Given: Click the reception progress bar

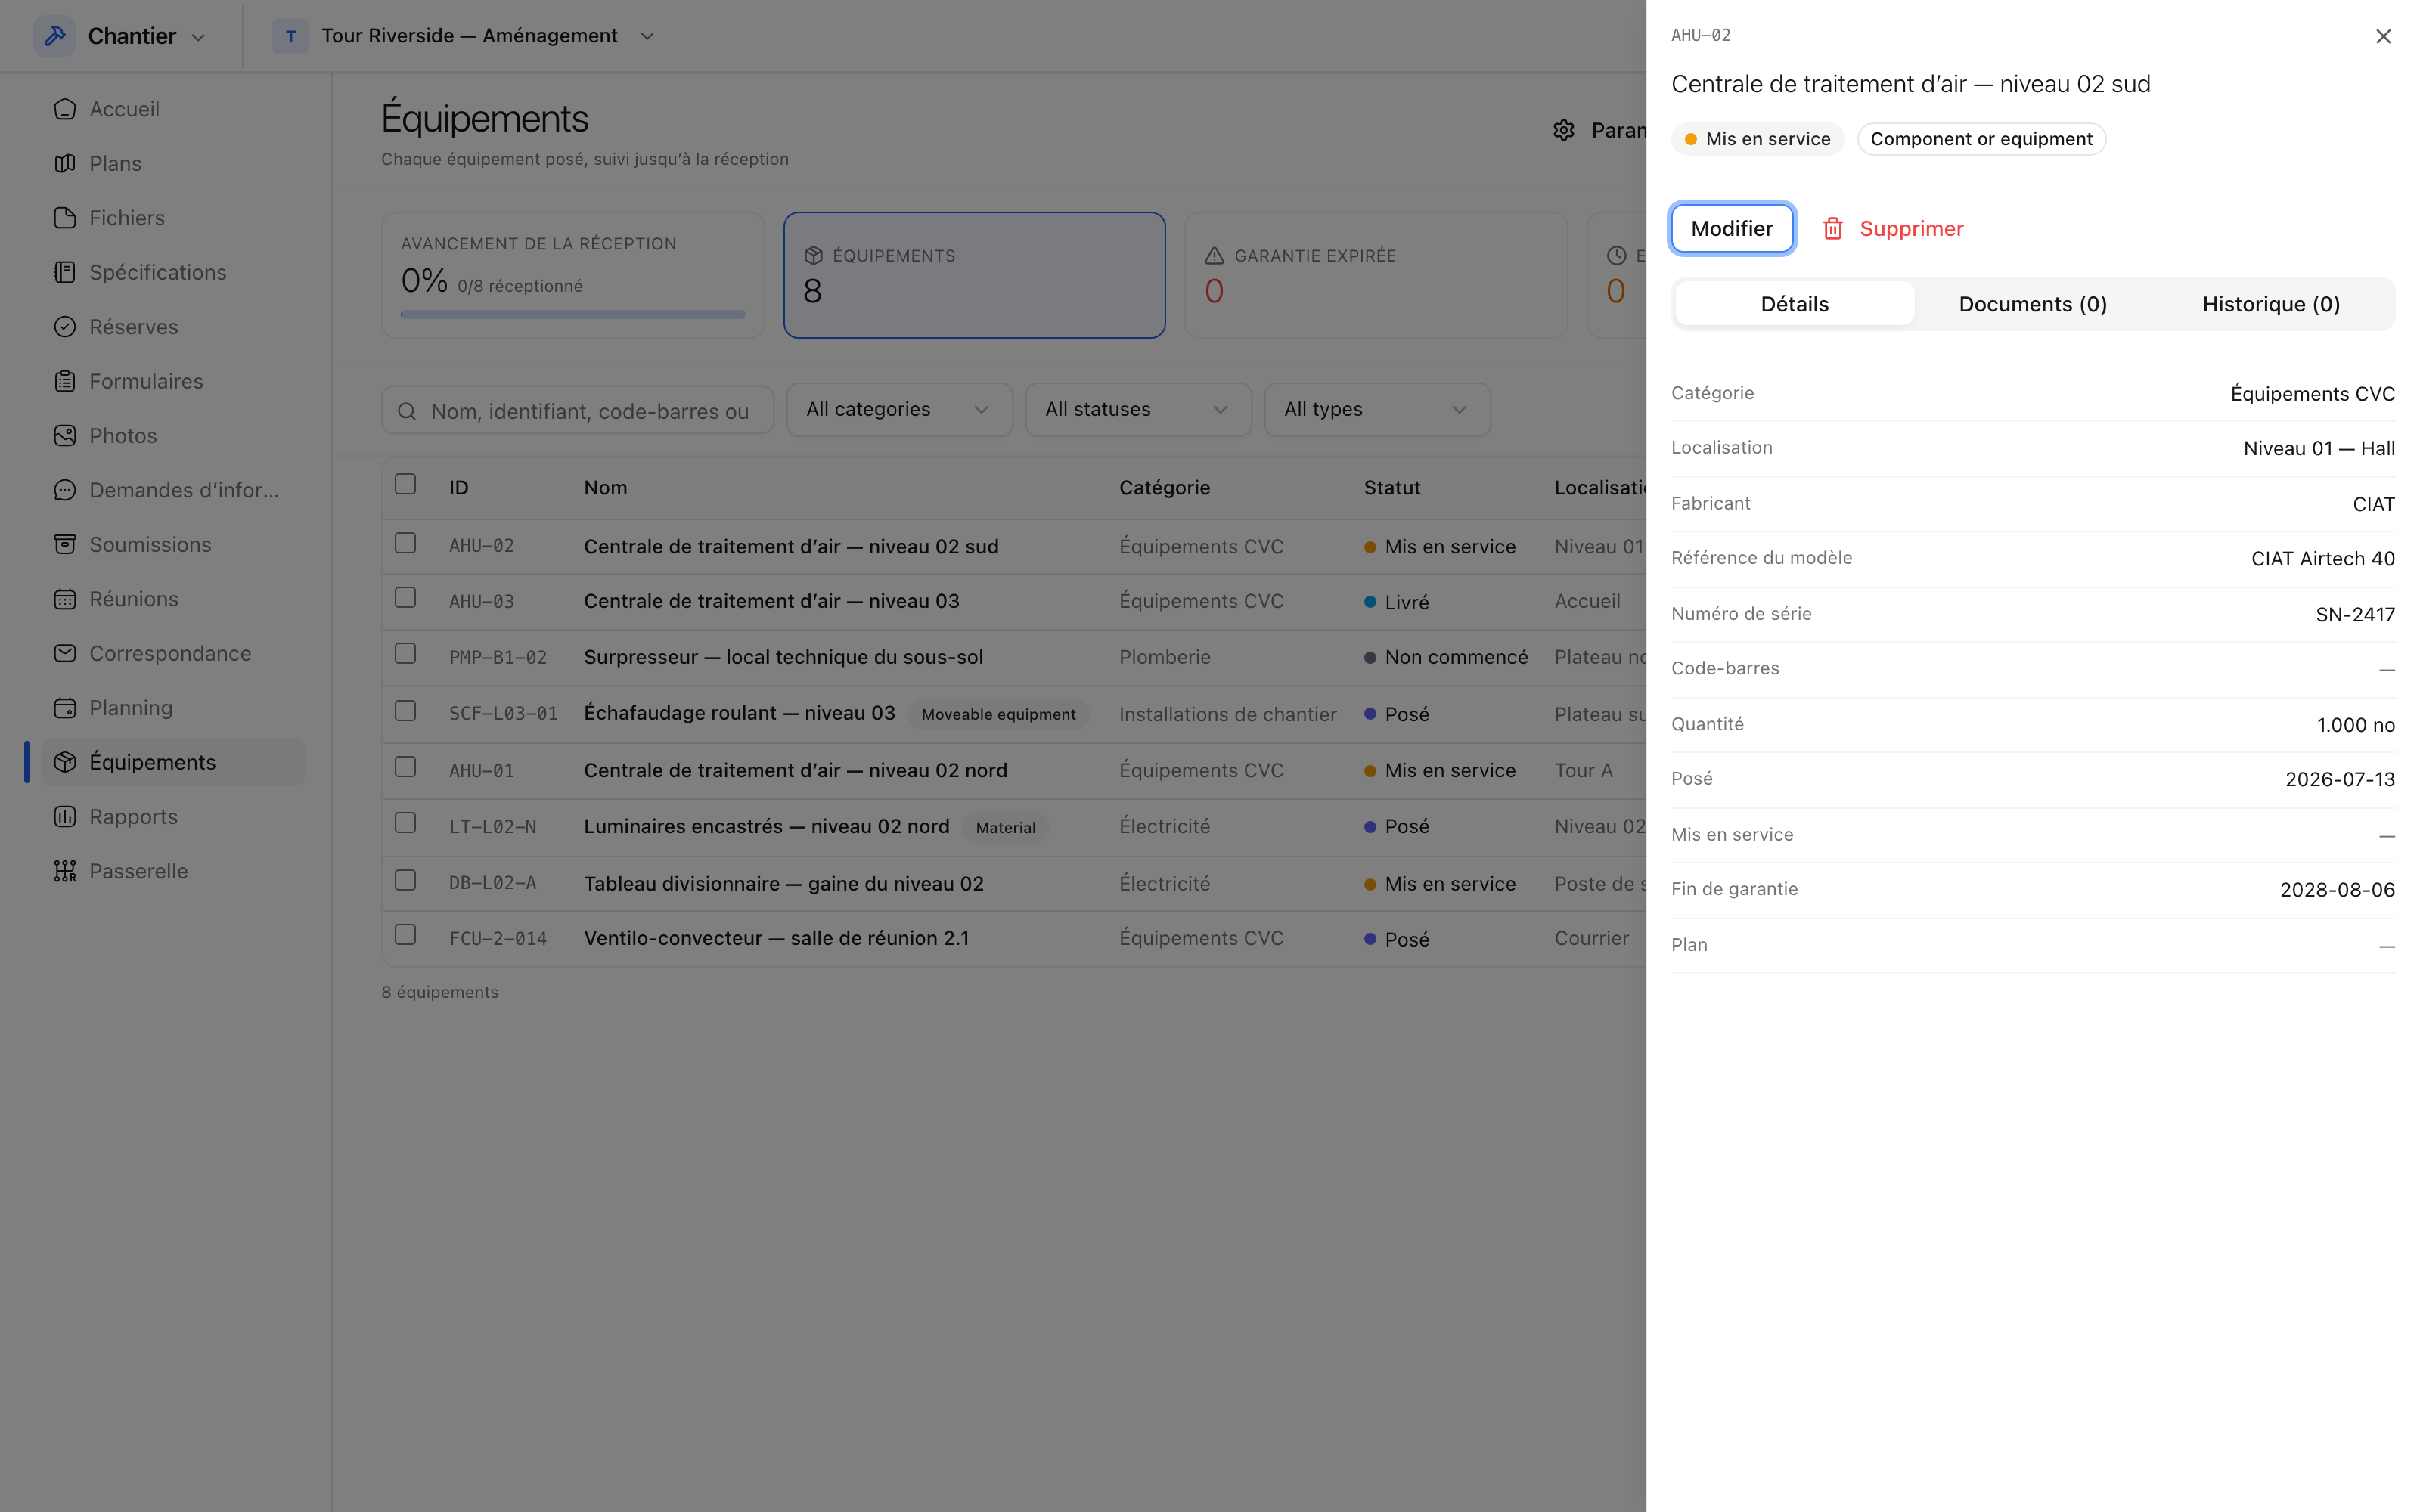Looking at the screenshot, I should tap(572, 315).
